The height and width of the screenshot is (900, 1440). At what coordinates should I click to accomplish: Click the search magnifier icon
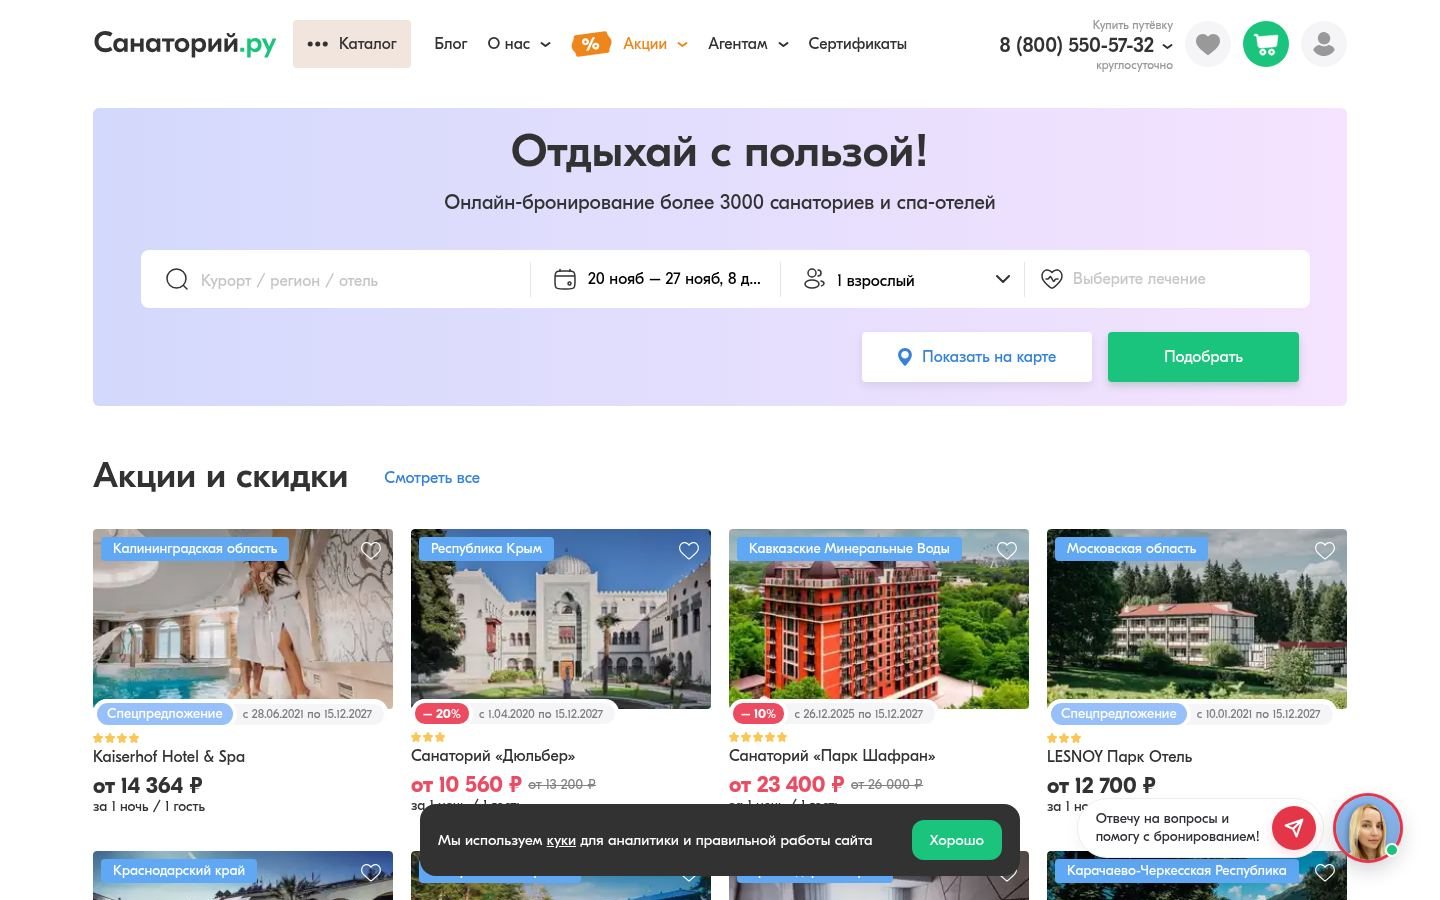coord(177,279)
